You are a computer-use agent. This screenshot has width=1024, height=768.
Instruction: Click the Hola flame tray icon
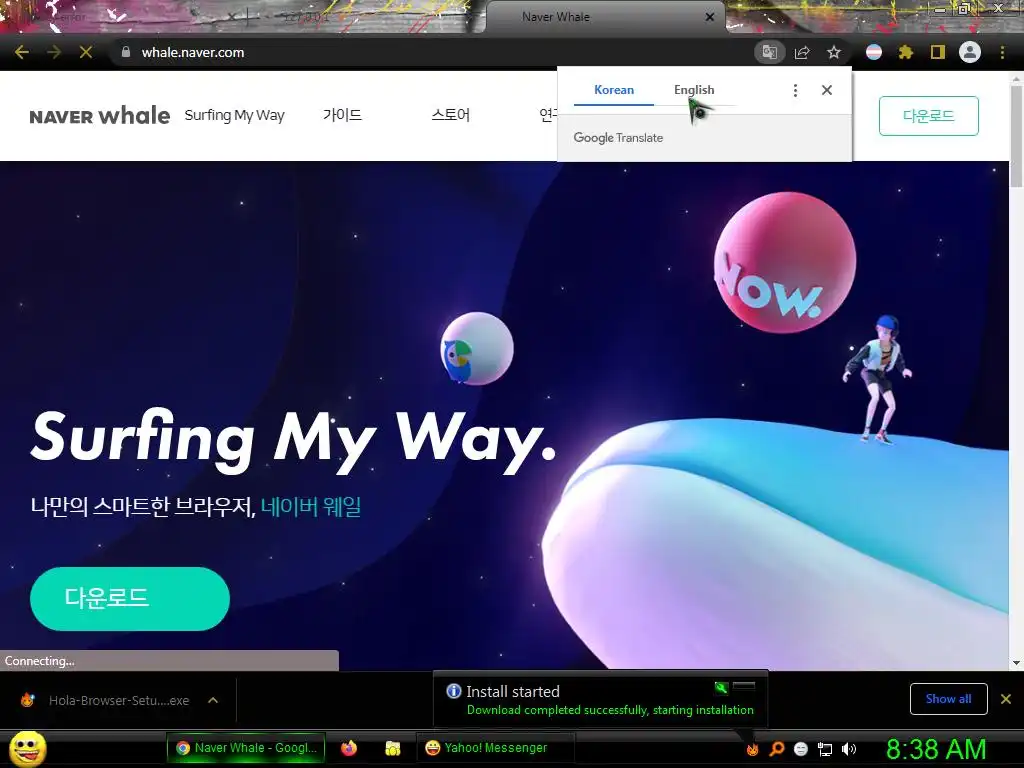[752, 749]
